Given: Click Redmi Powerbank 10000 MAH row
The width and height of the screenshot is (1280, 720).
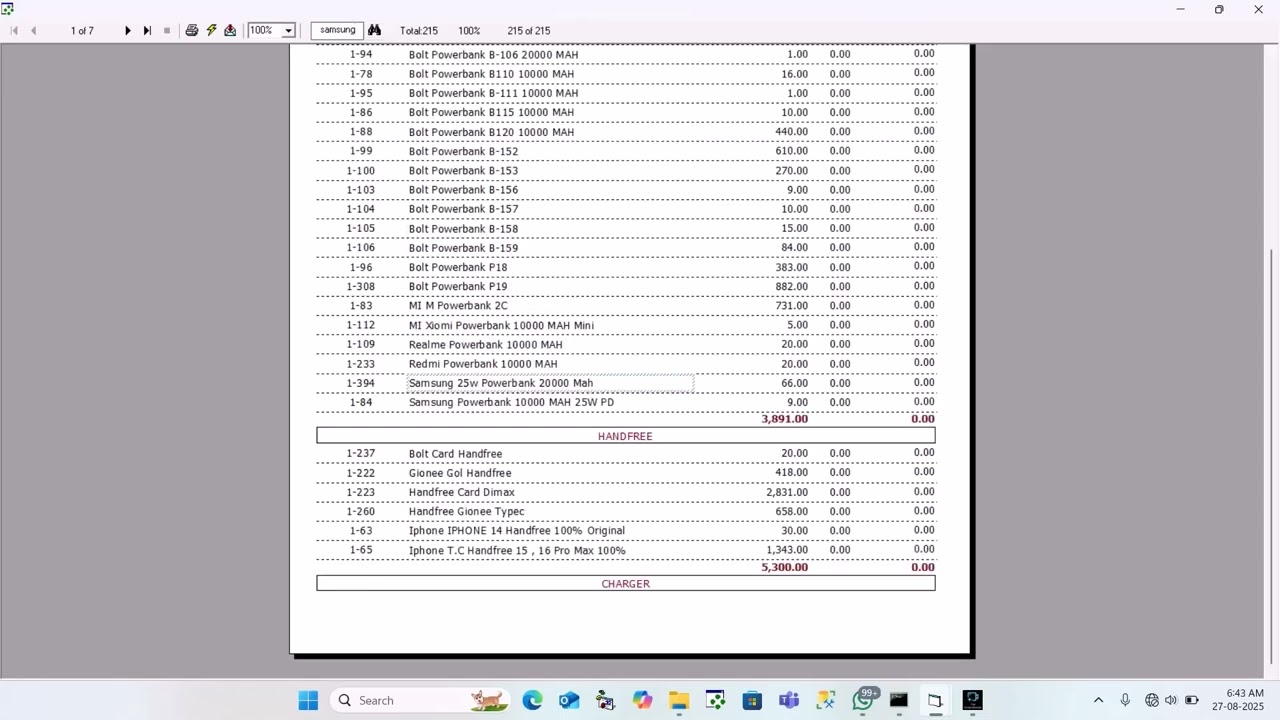Looking at the screenshot, I should pyautogui.click(x=483, y=364).
